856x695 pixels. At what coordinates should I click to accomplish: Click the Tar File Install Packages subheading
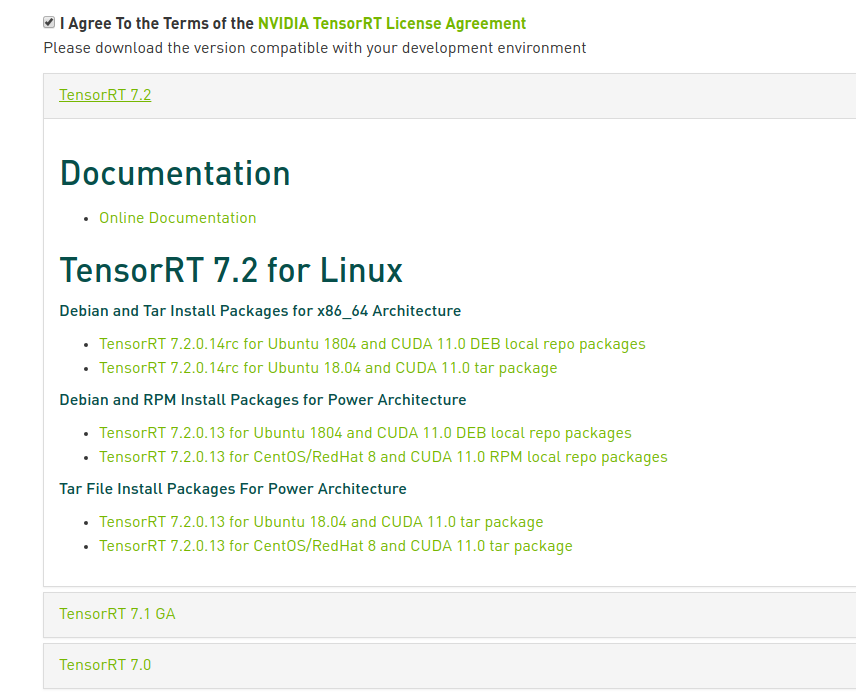coord(233,489)
